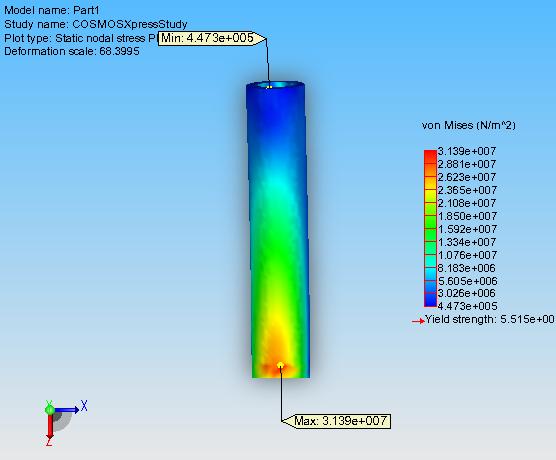This screenshot has width=556, height=460.
Task: Click the red segment of the color legend
Action: pos(430,156)
